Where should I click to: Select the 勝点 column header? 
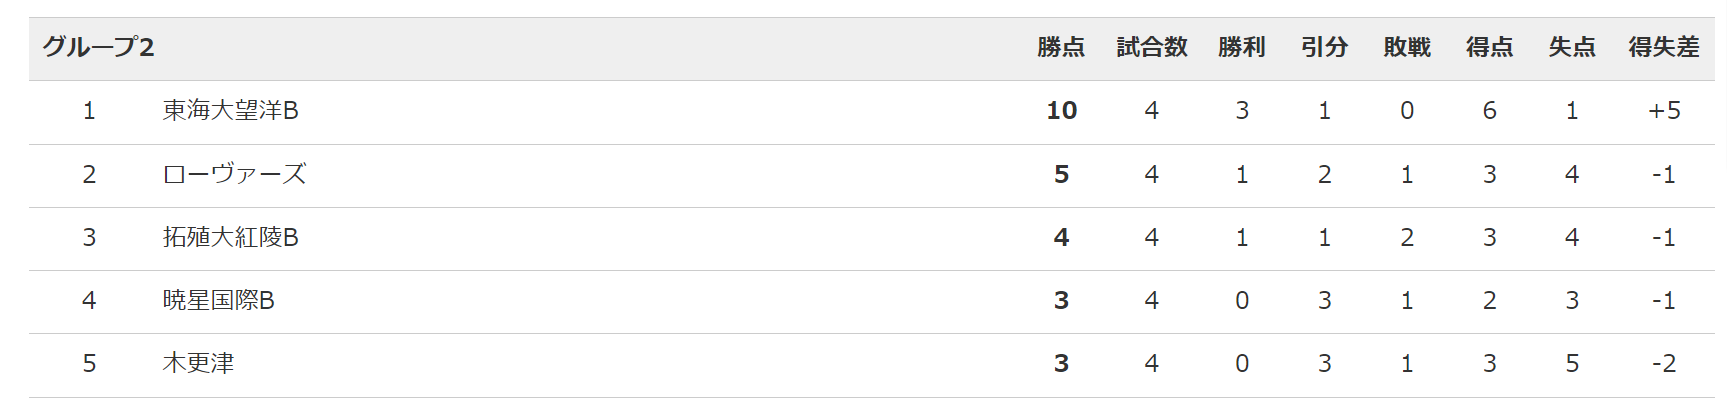1061,47
